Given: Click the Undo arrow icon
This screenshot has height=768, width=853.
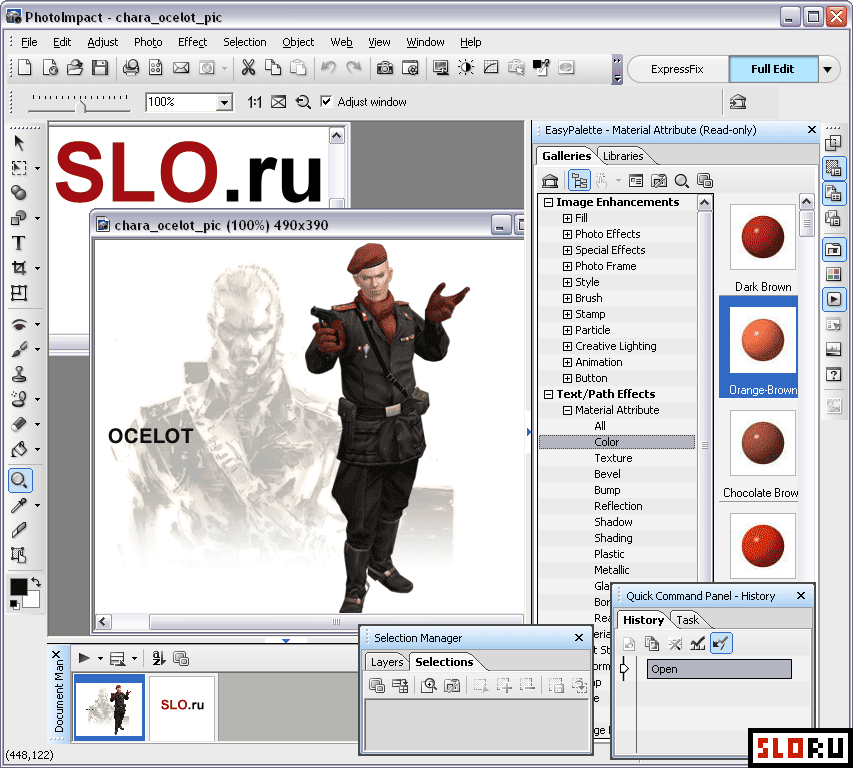Looking at the screenshot, I should [328, 68].
